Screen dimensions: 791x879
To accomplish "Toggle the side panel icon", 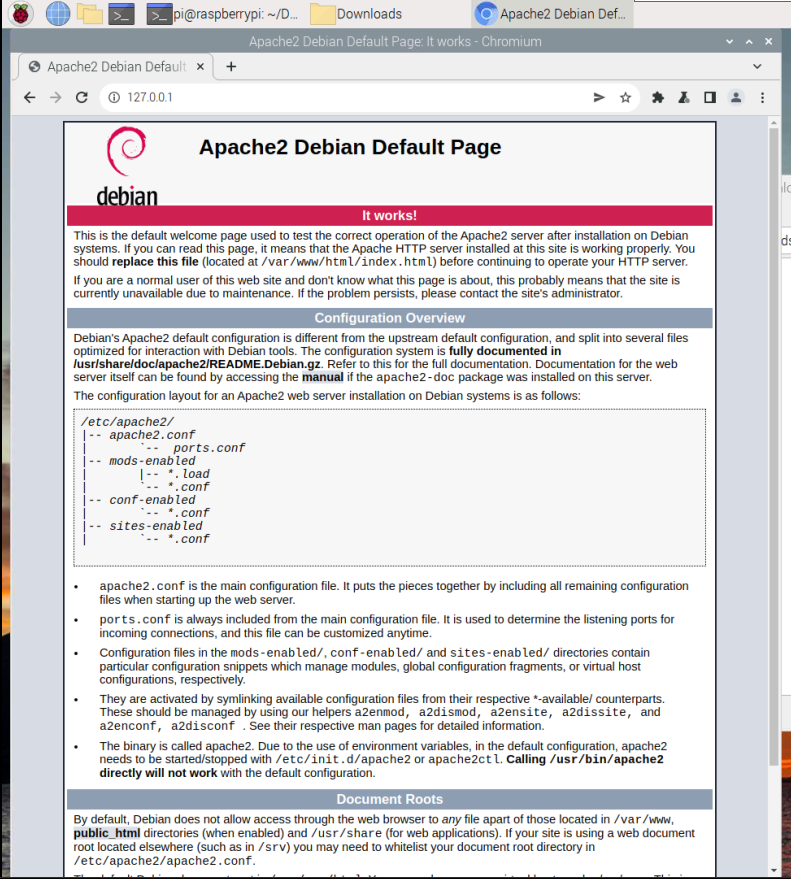I will [x=710, y=98].
